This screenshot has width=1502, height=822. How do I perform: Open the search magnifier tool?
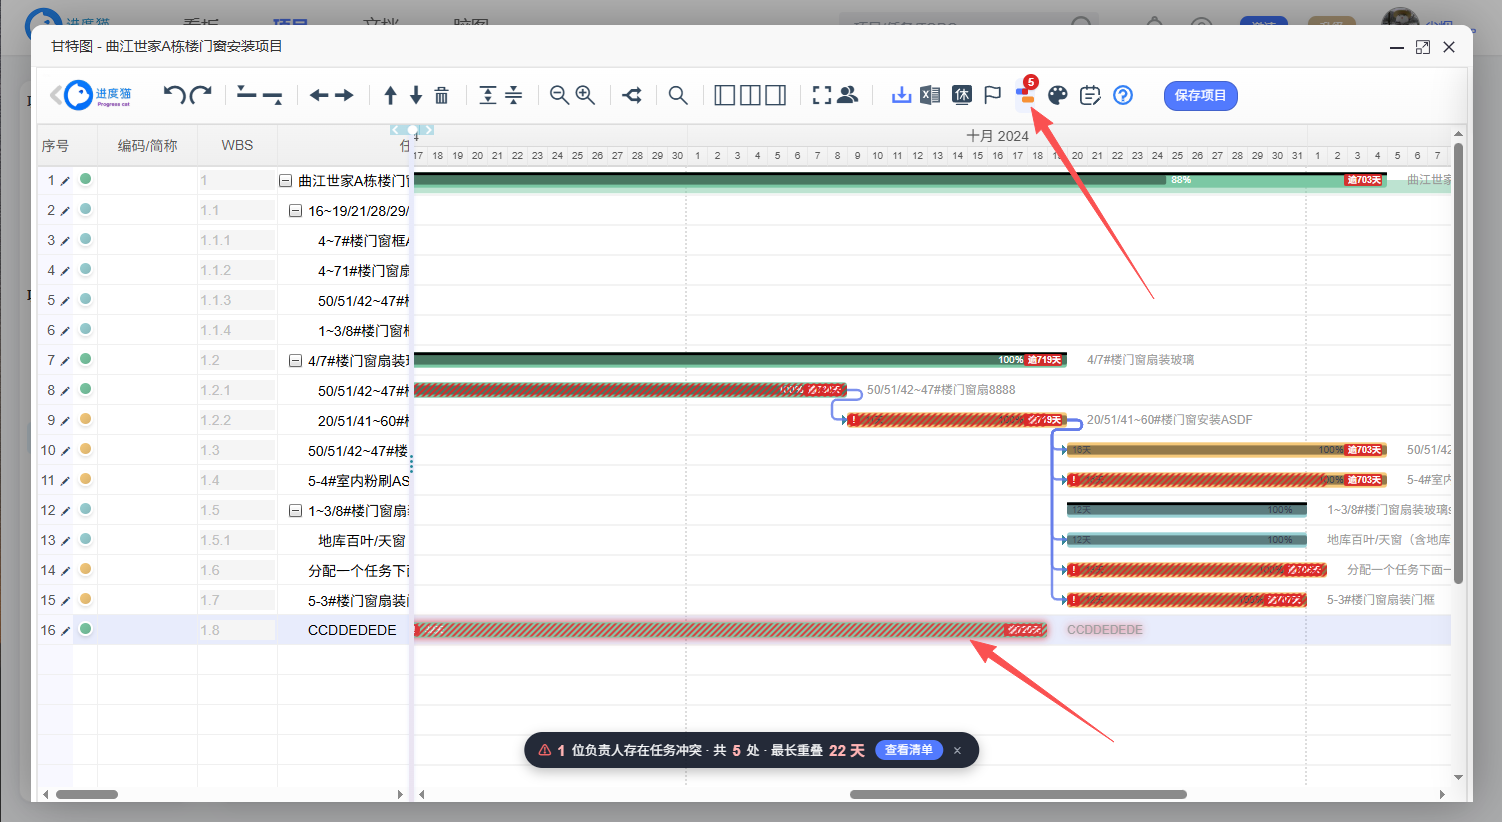pos(678,95)
